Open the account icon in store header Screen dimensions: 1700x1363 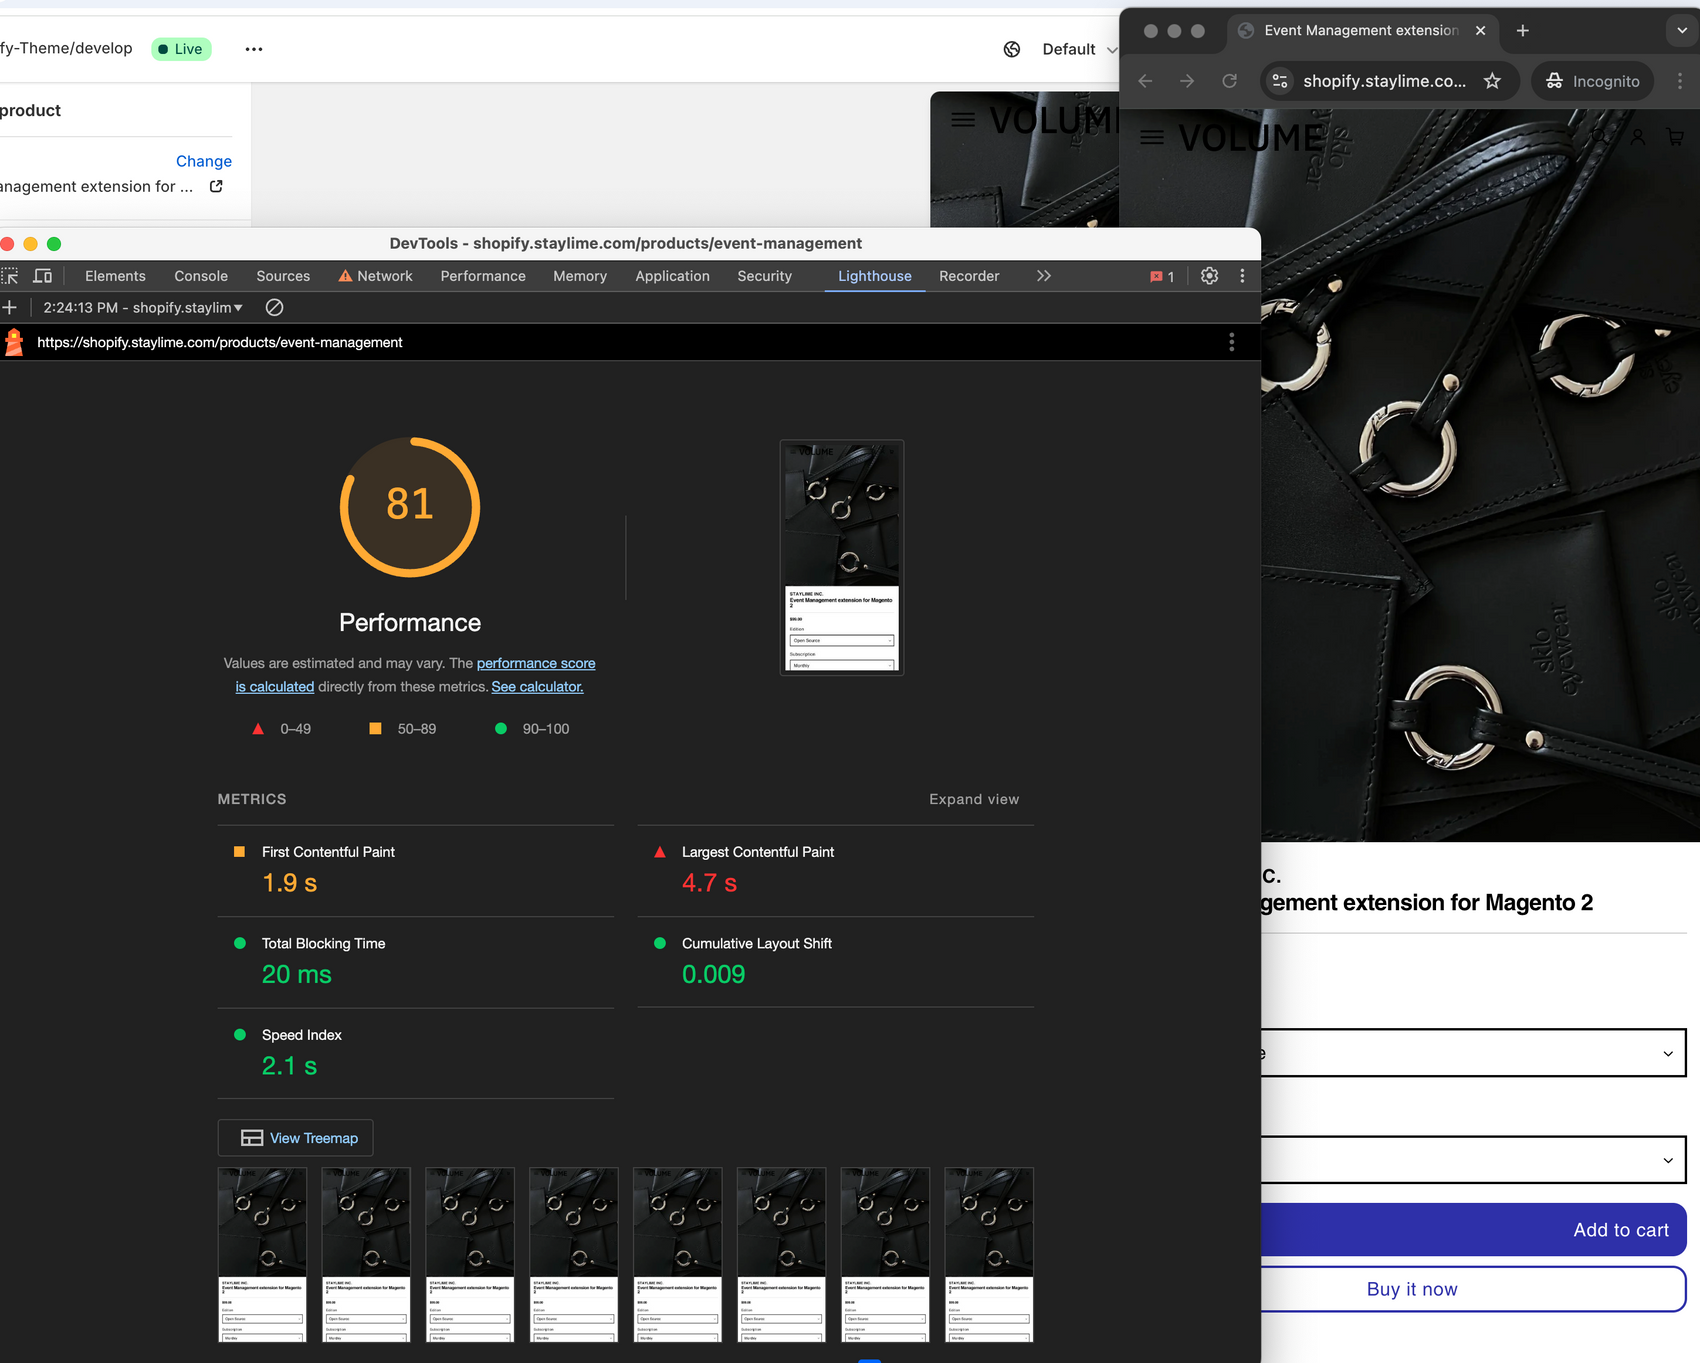pos(1638,137)
